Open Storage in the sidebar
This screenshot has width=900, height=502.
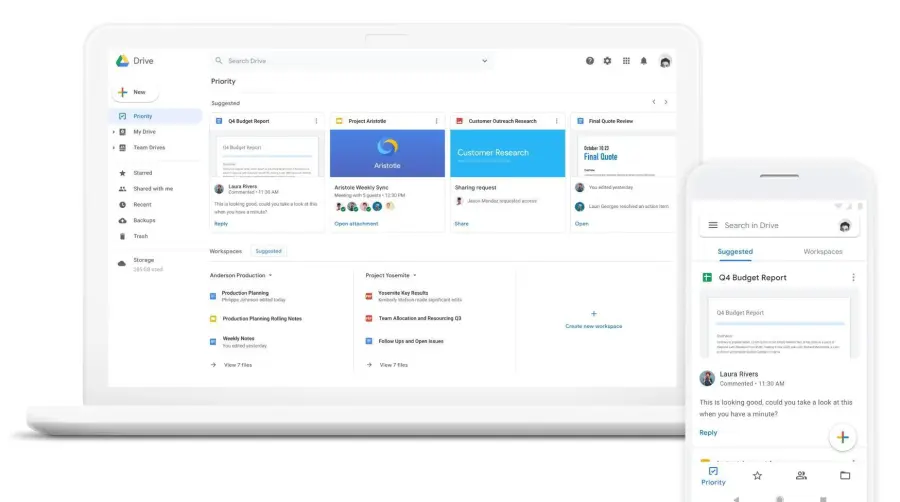tap(143, 260)
